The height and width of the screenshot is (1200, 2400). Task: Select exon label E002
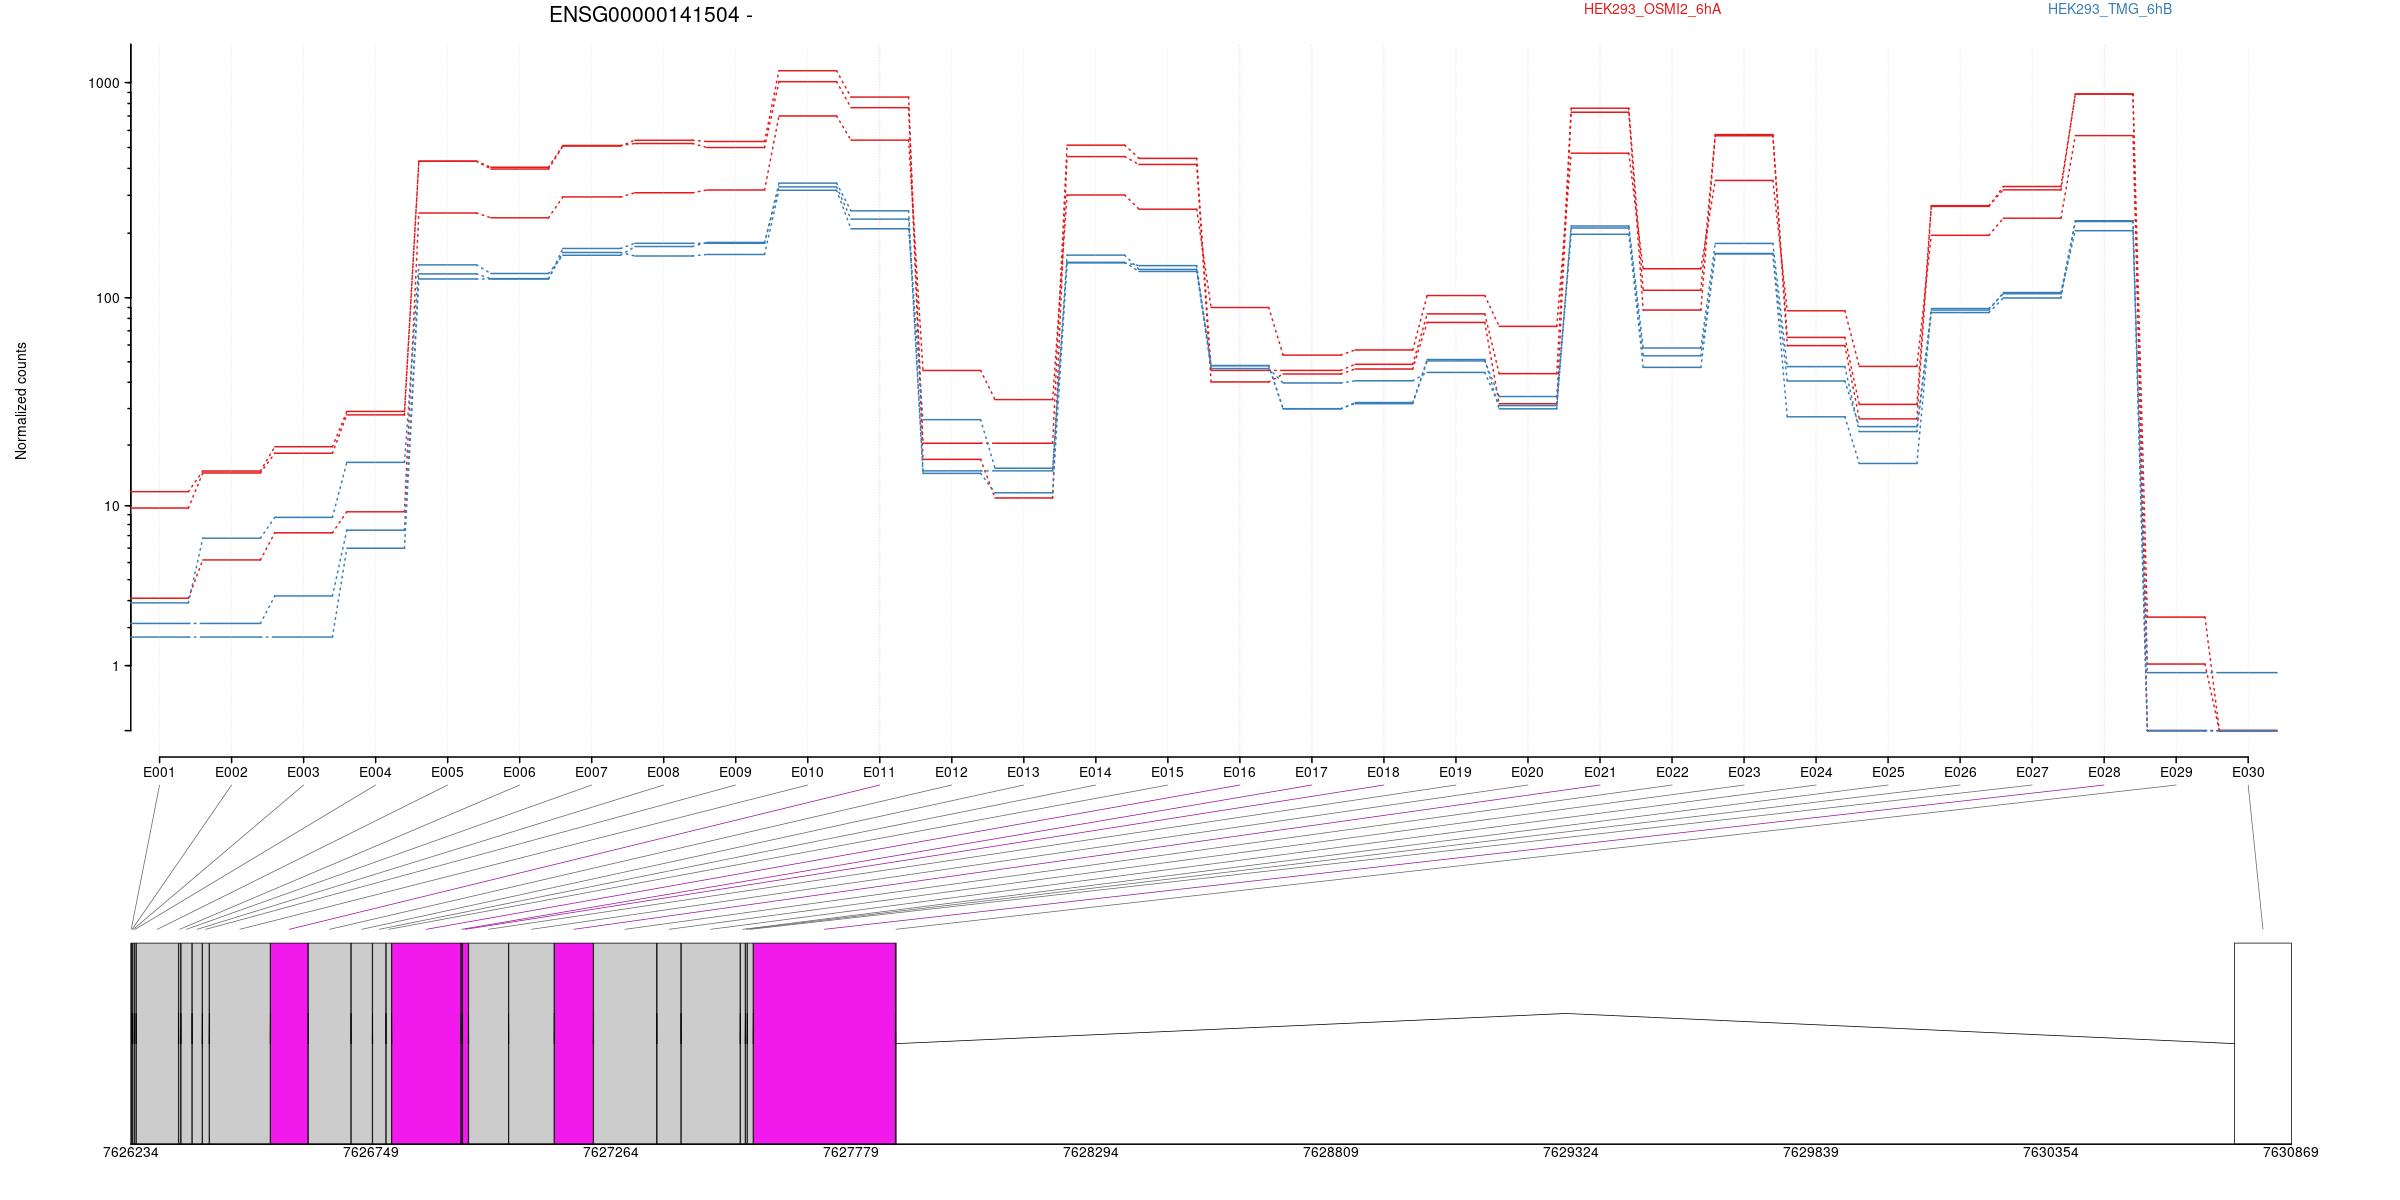point(231,772)
